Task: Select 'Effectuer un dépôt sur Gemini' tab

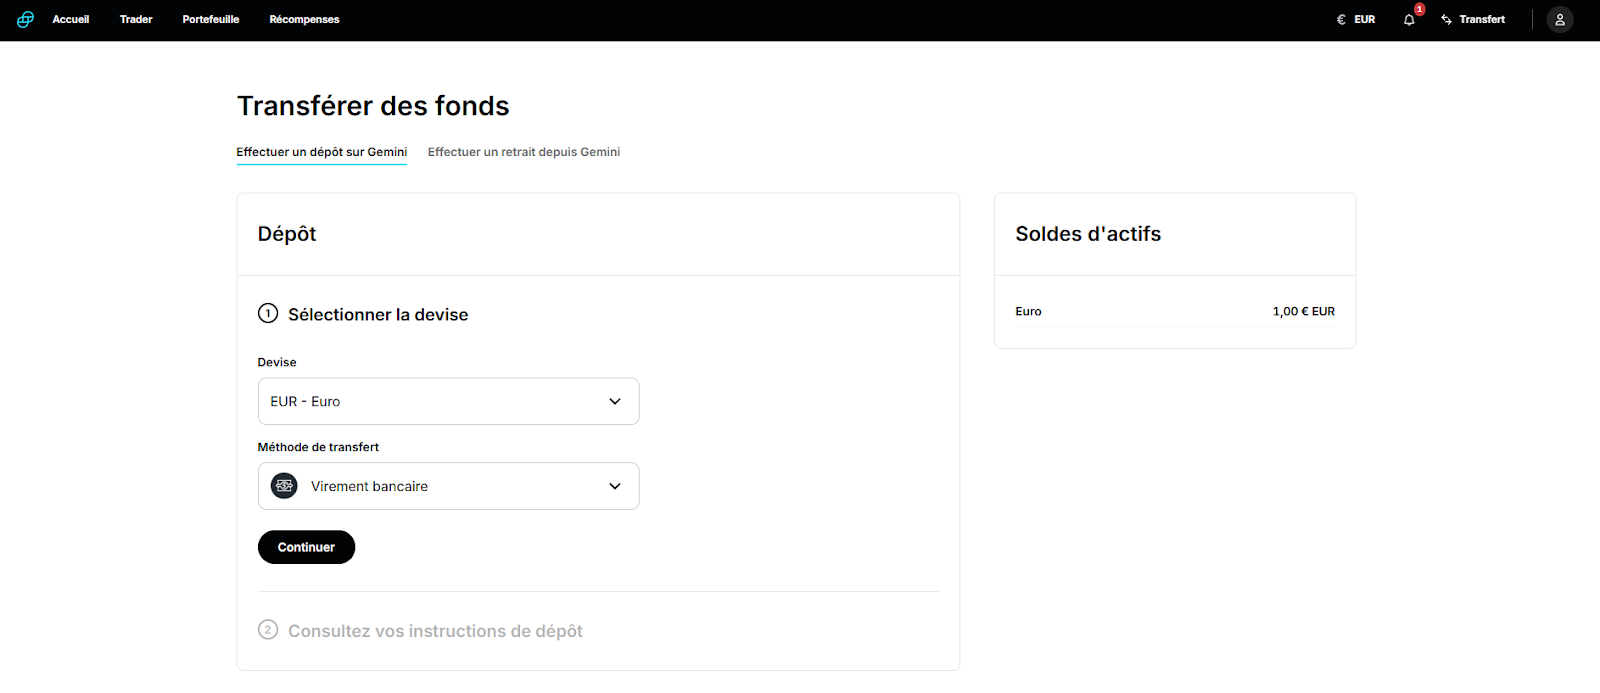Action: [x=322, y=152]
